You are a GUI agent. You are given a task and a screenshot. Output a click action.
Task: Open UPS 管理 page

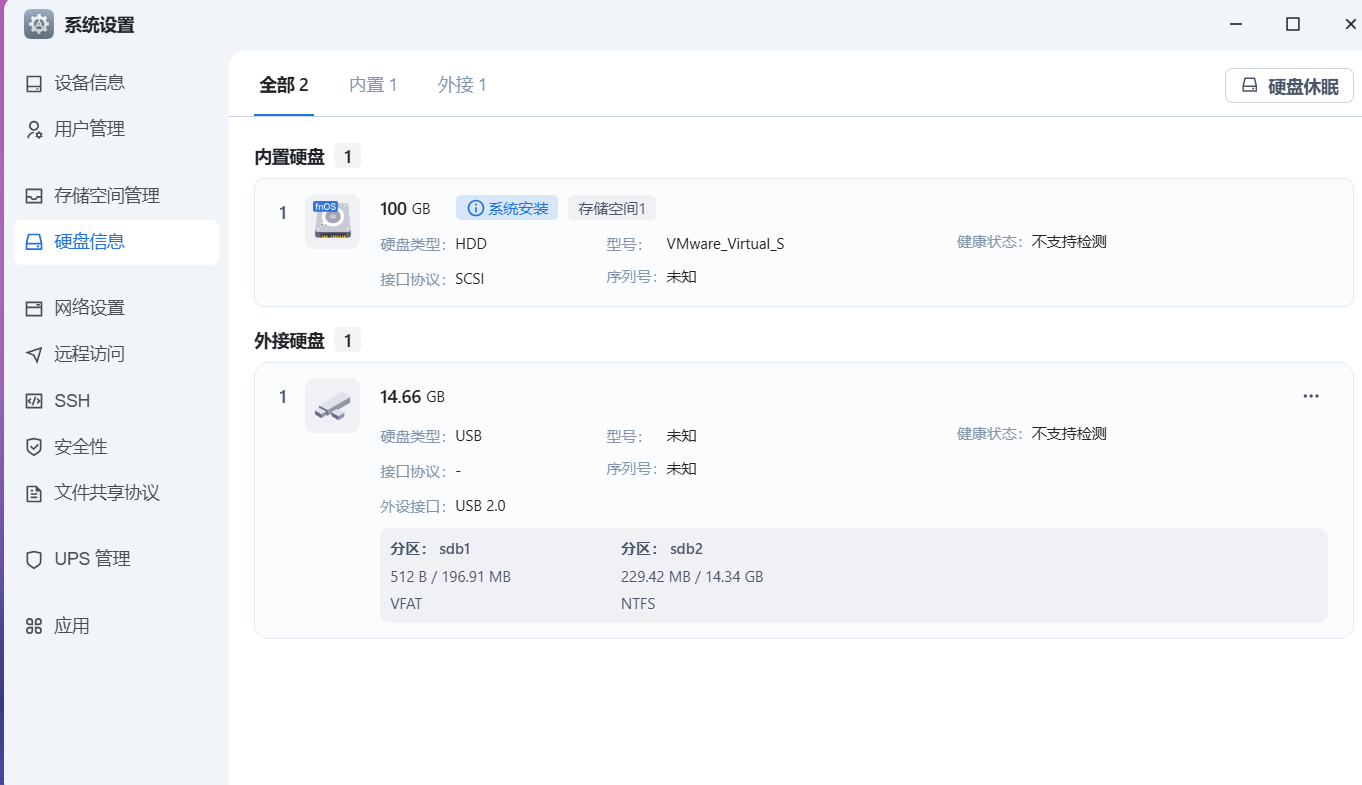[x=117, y=559]
